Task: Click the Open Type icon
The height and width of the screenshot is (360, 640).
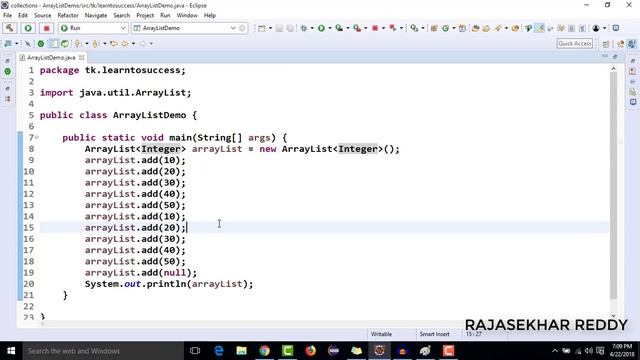Action: (475, 28)
